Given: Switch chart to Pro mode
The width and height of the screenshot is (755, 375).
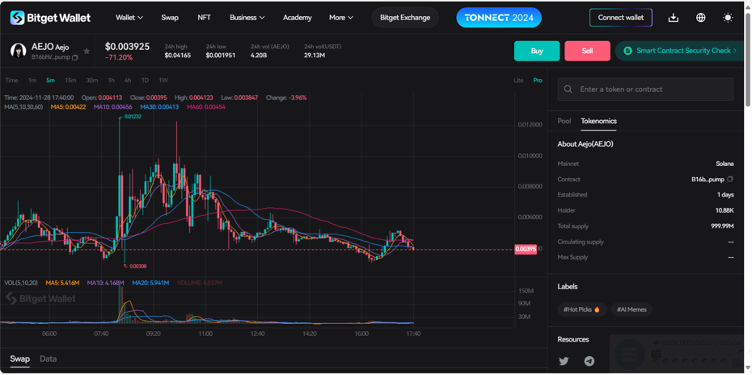Looking at the screenshot, I should tap(537, 80).
